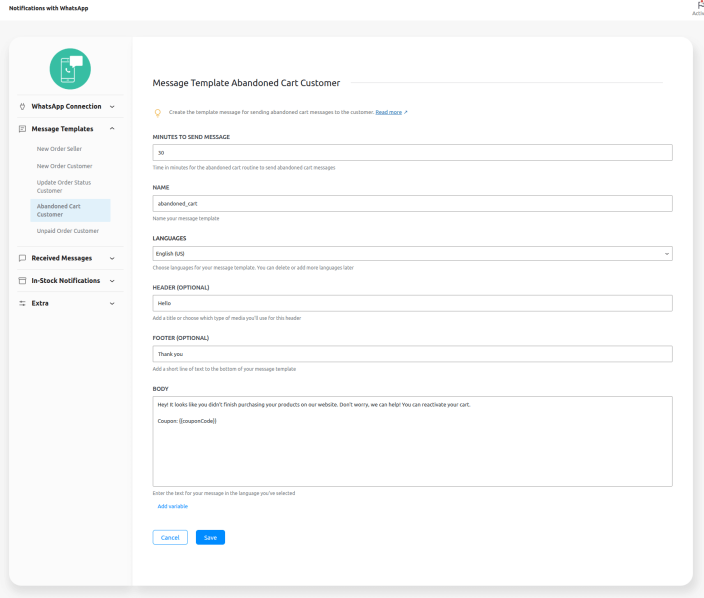Click the Add variable link
704x598 pixels.
(173, 506)
